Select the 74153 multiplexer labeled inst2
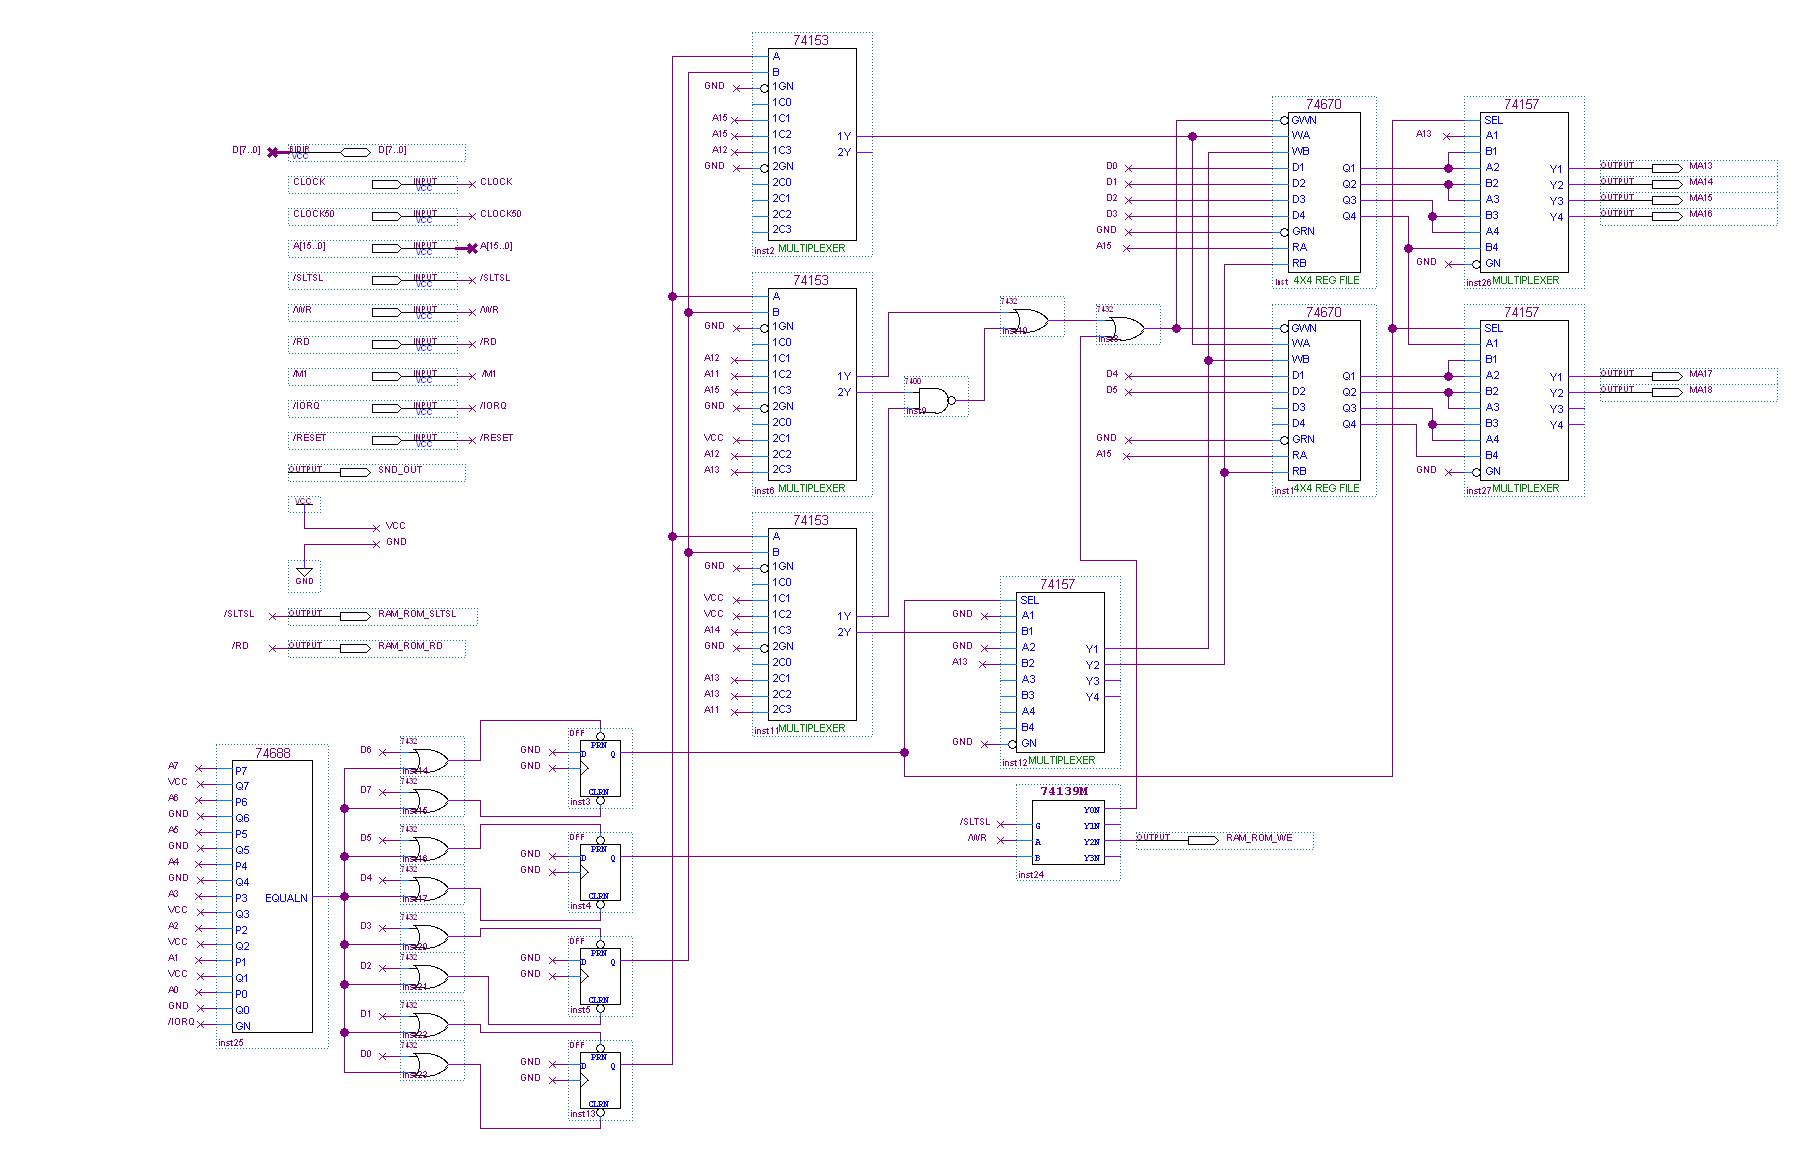Screen dimensions: 1807x1168 point(811,144)
